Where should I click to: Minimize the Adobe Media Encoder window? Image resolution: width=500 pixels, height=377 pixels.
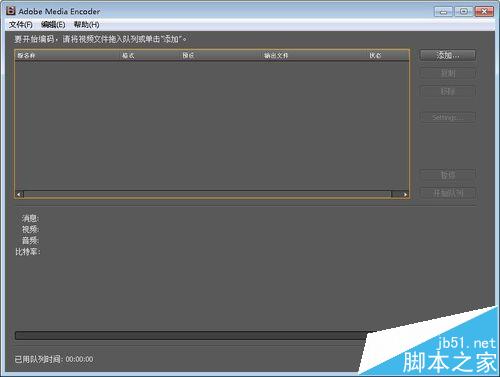(443, 11)
